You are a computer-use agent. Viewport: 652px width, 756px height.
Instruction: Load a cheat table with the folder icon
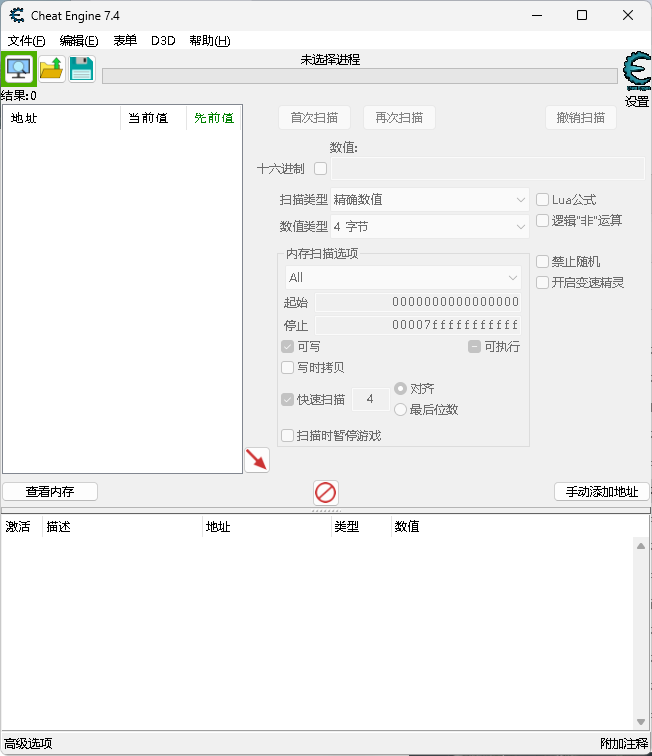(x=52, y=69)
